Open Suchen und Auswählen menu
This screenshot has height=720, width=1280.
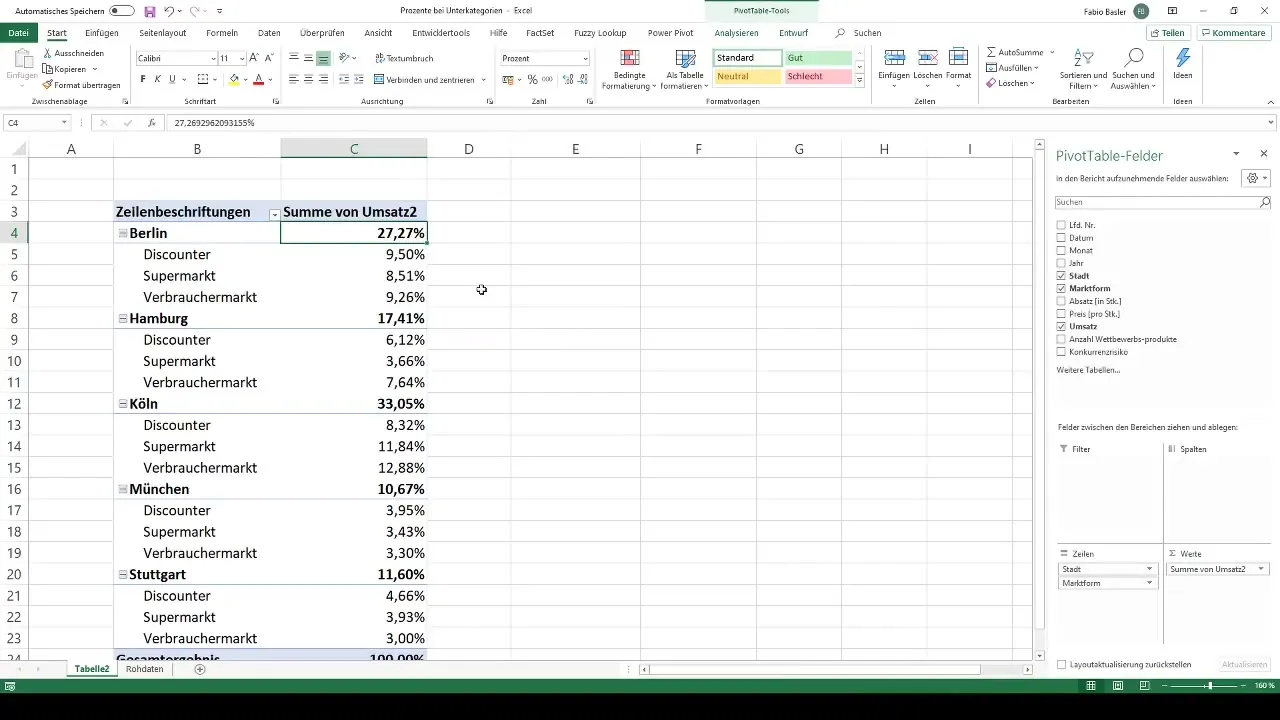[x=1134, y=69]
